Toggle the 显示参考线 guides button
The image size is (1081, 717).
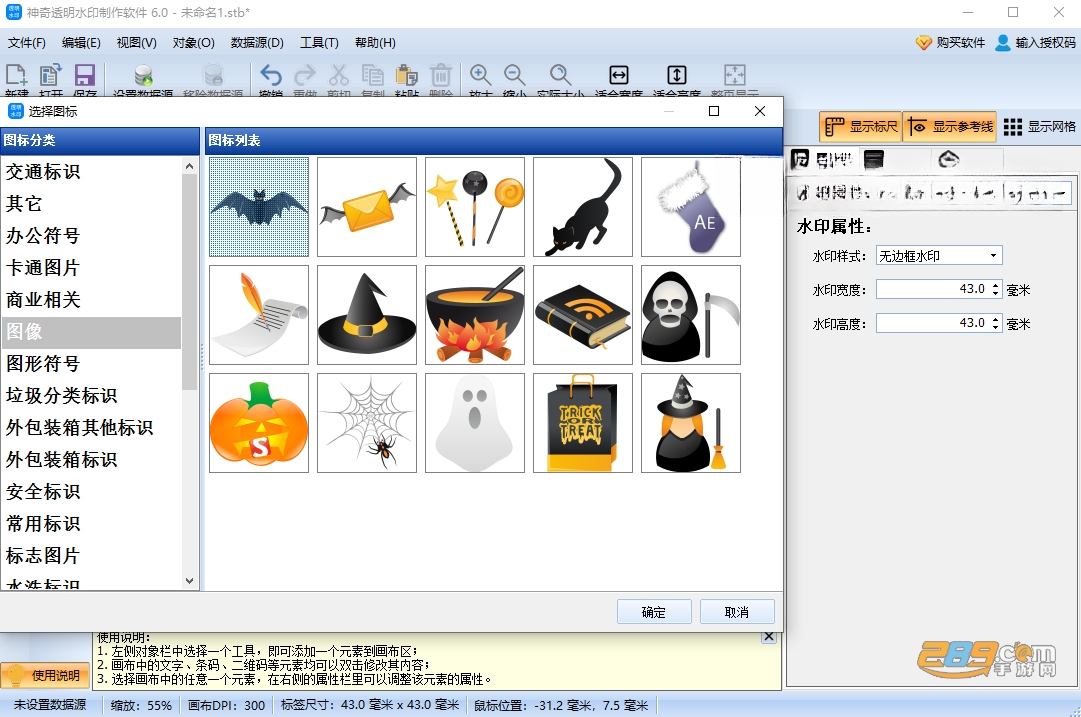(950, 127)
